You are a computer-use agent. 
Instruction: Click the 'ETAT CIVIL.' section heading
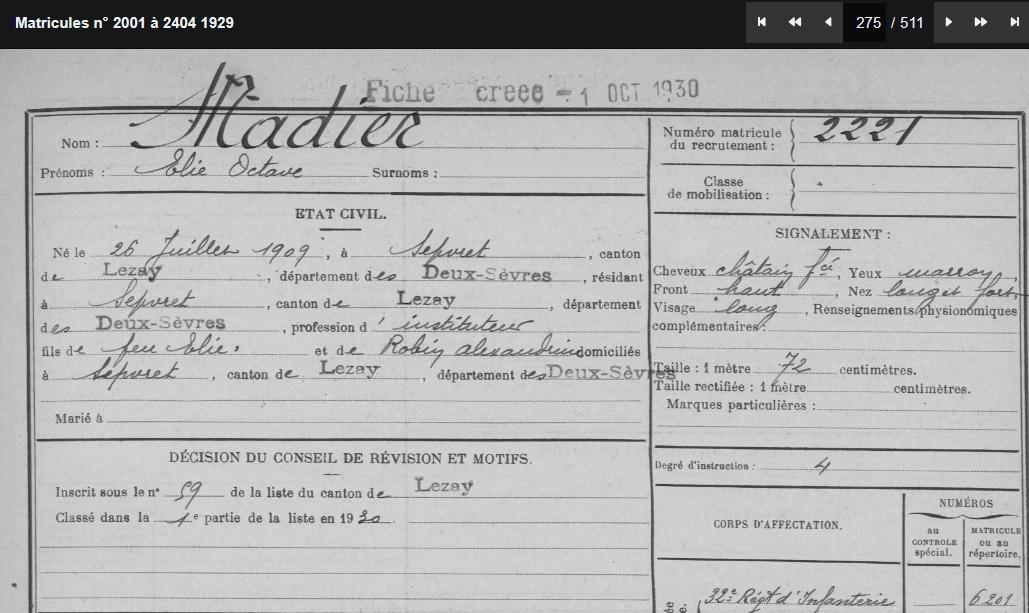(x=340, y=214)
